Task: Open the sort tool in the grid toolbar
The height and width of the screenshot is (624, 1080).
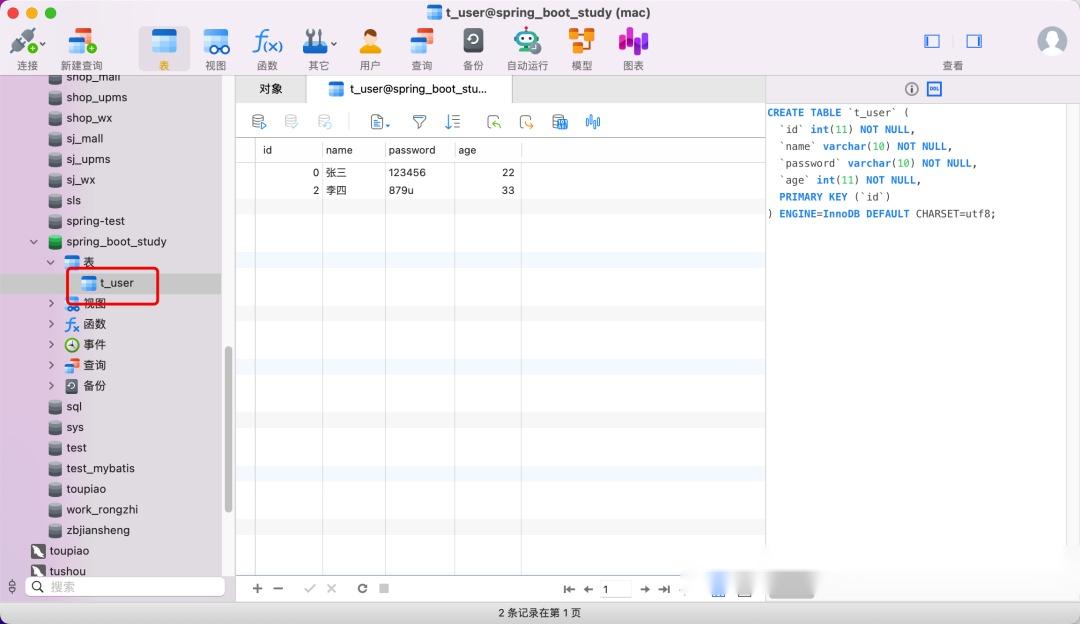Action: (452, 121)
